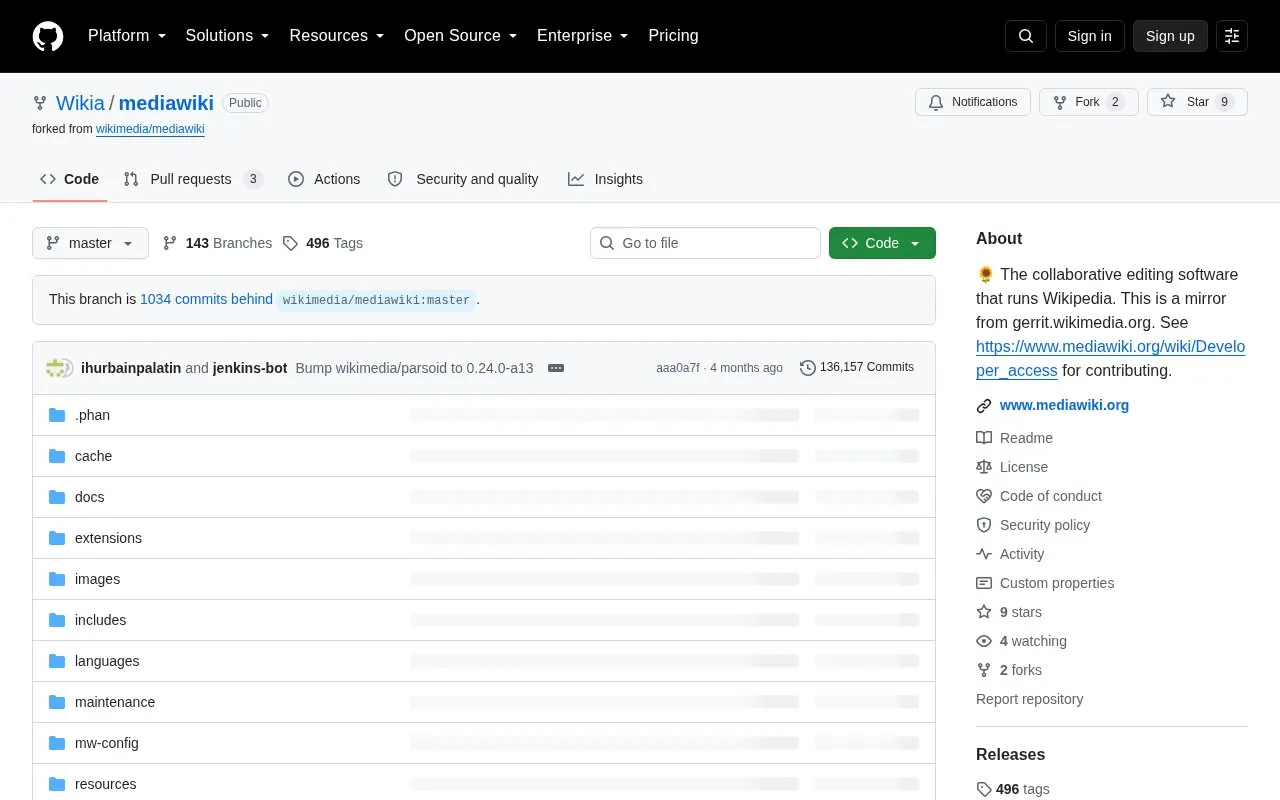Click the Sign in button

(x=1089, y=36)
